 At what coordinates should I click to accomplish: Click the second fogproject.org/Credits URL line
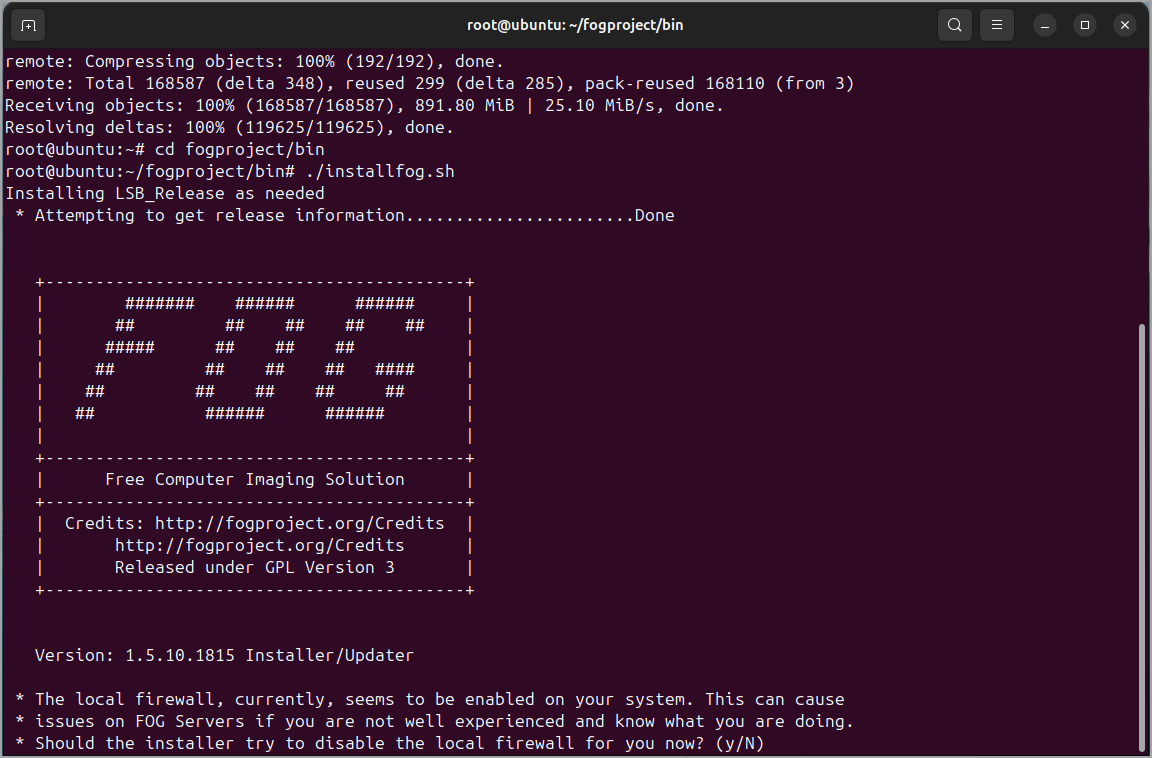(259, 546)
